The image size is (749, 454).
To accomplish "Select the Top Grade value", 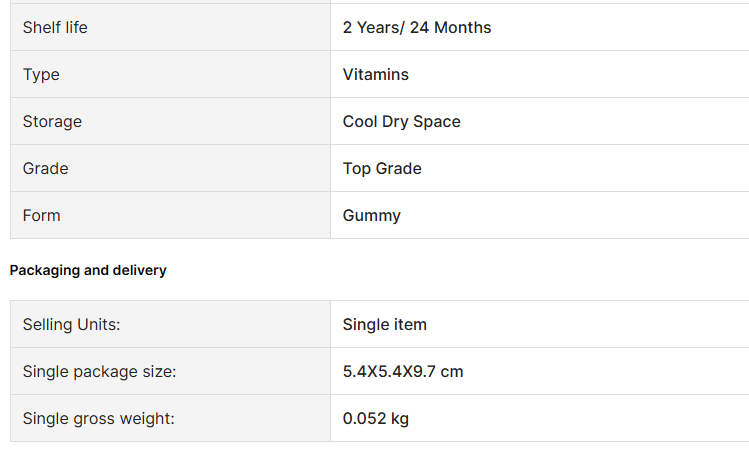I will (382, 169).
